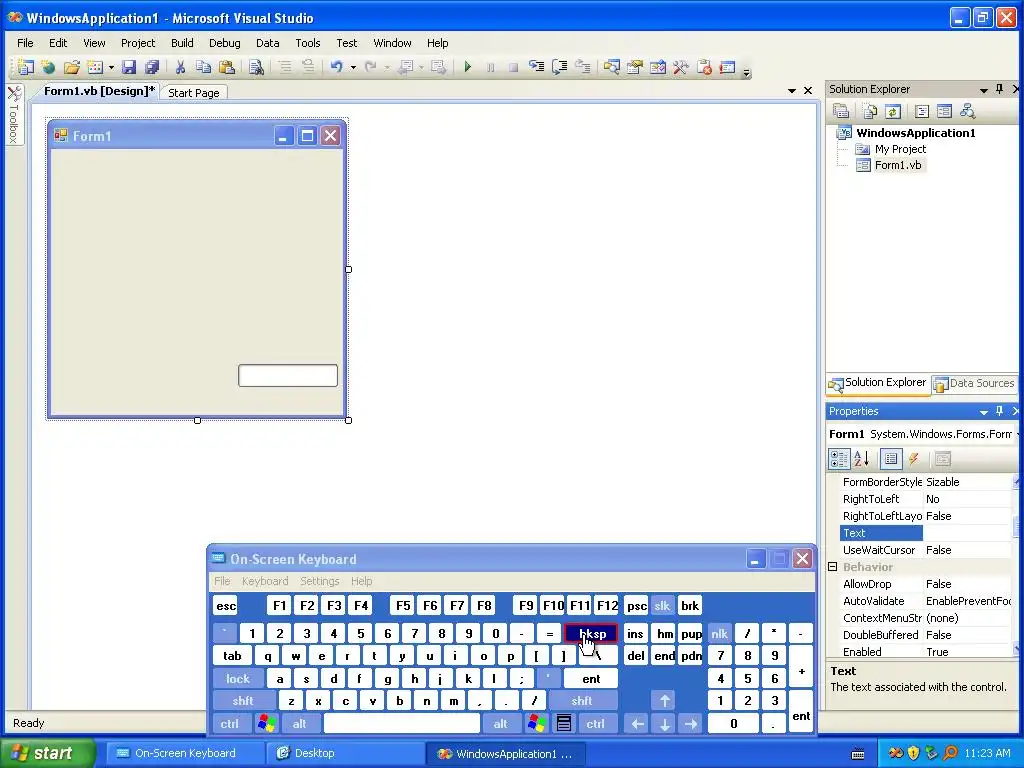Click the Open File folder icon

tap(72, 67)
